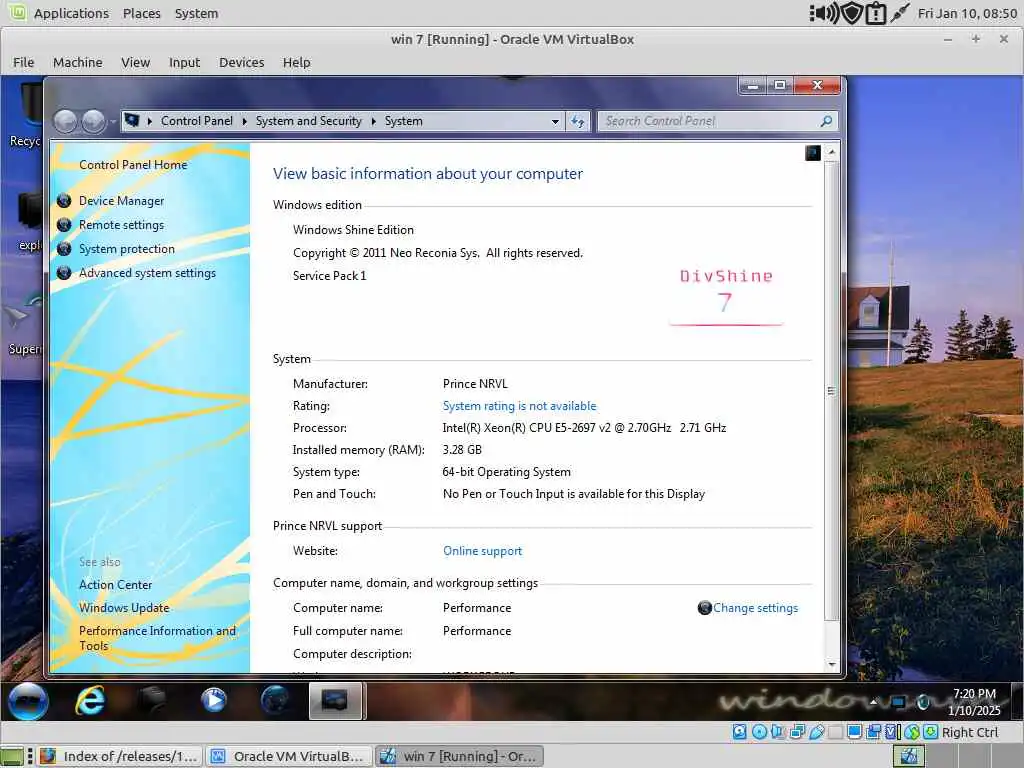Screen dimensions: 1024x768
Task: Click the back navigation button
Action: [65, 121]
